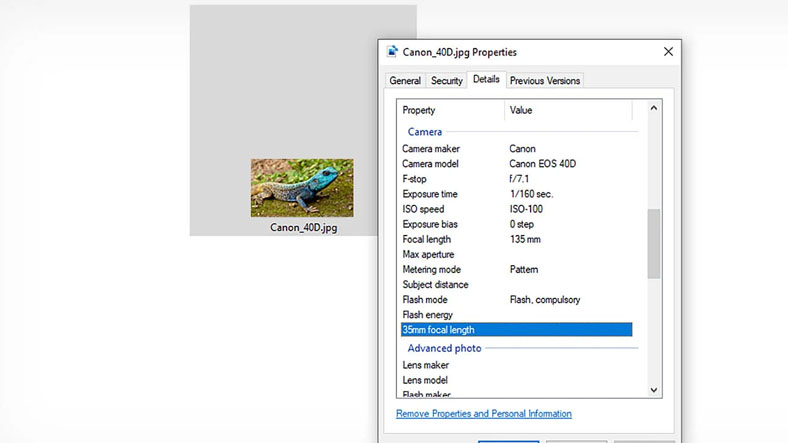Click the scroll up arrow in the details list

point(653,108)
